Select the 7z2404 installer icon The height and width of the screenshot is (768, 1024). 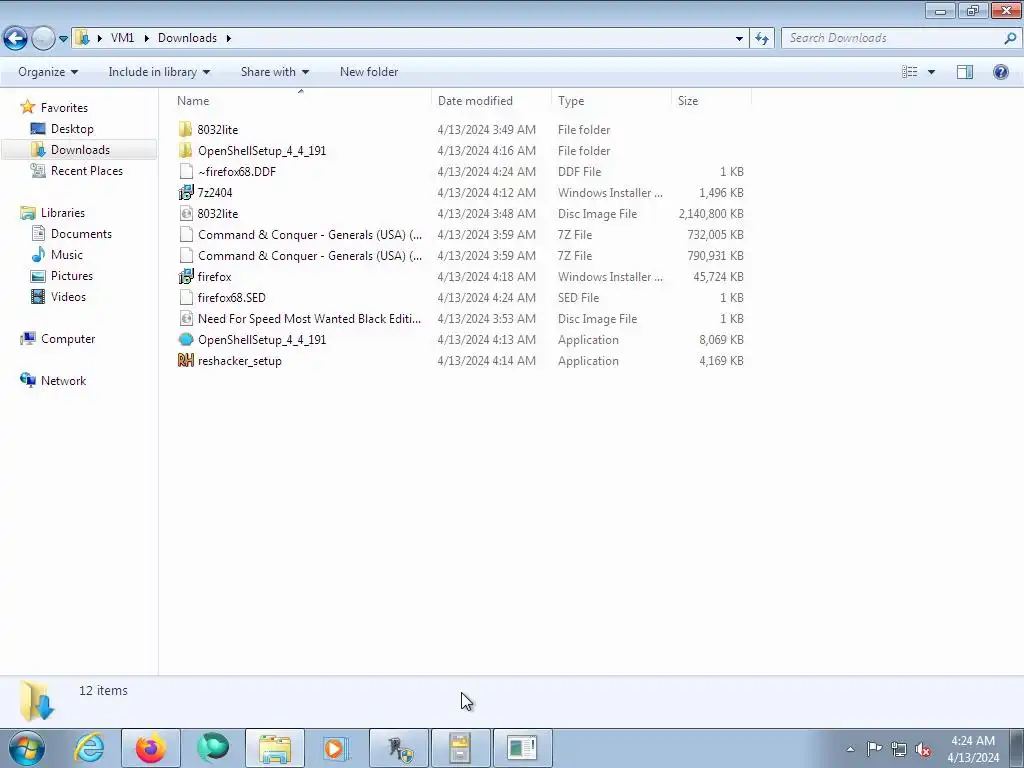(185, 192)
